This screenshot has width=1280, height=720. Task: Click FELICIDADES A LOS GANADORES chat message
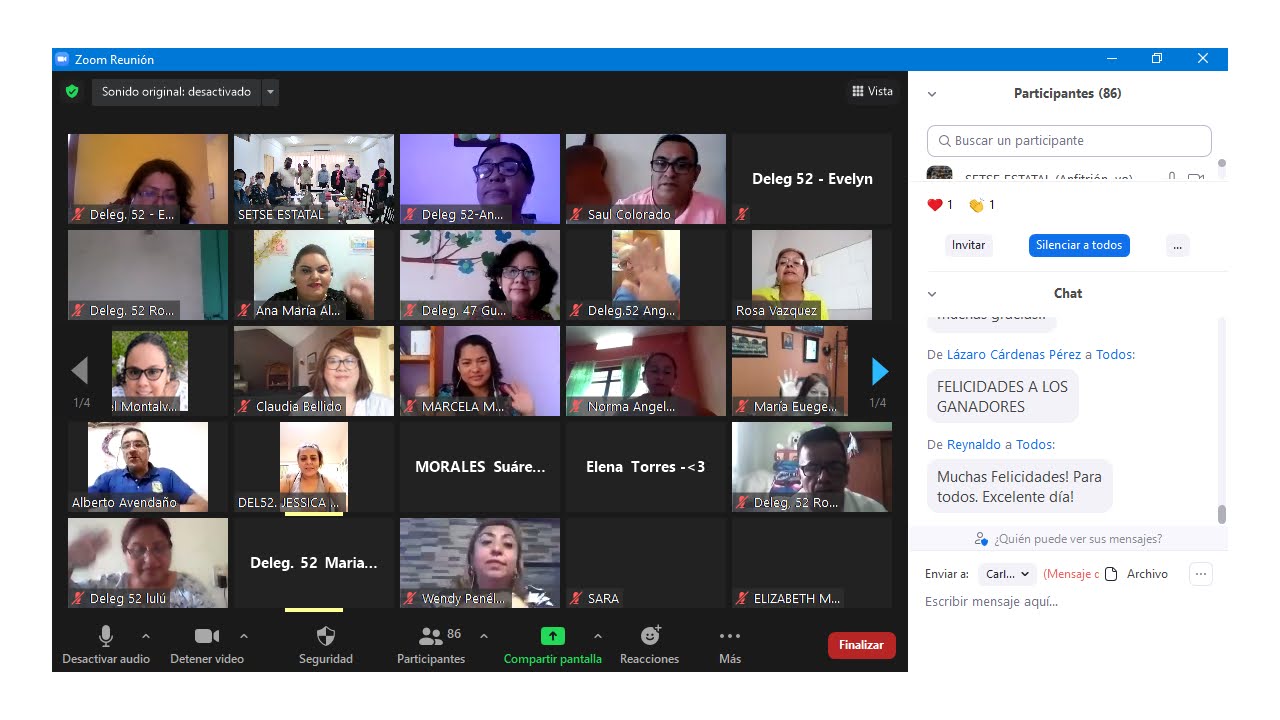(x=1002, y=397)
